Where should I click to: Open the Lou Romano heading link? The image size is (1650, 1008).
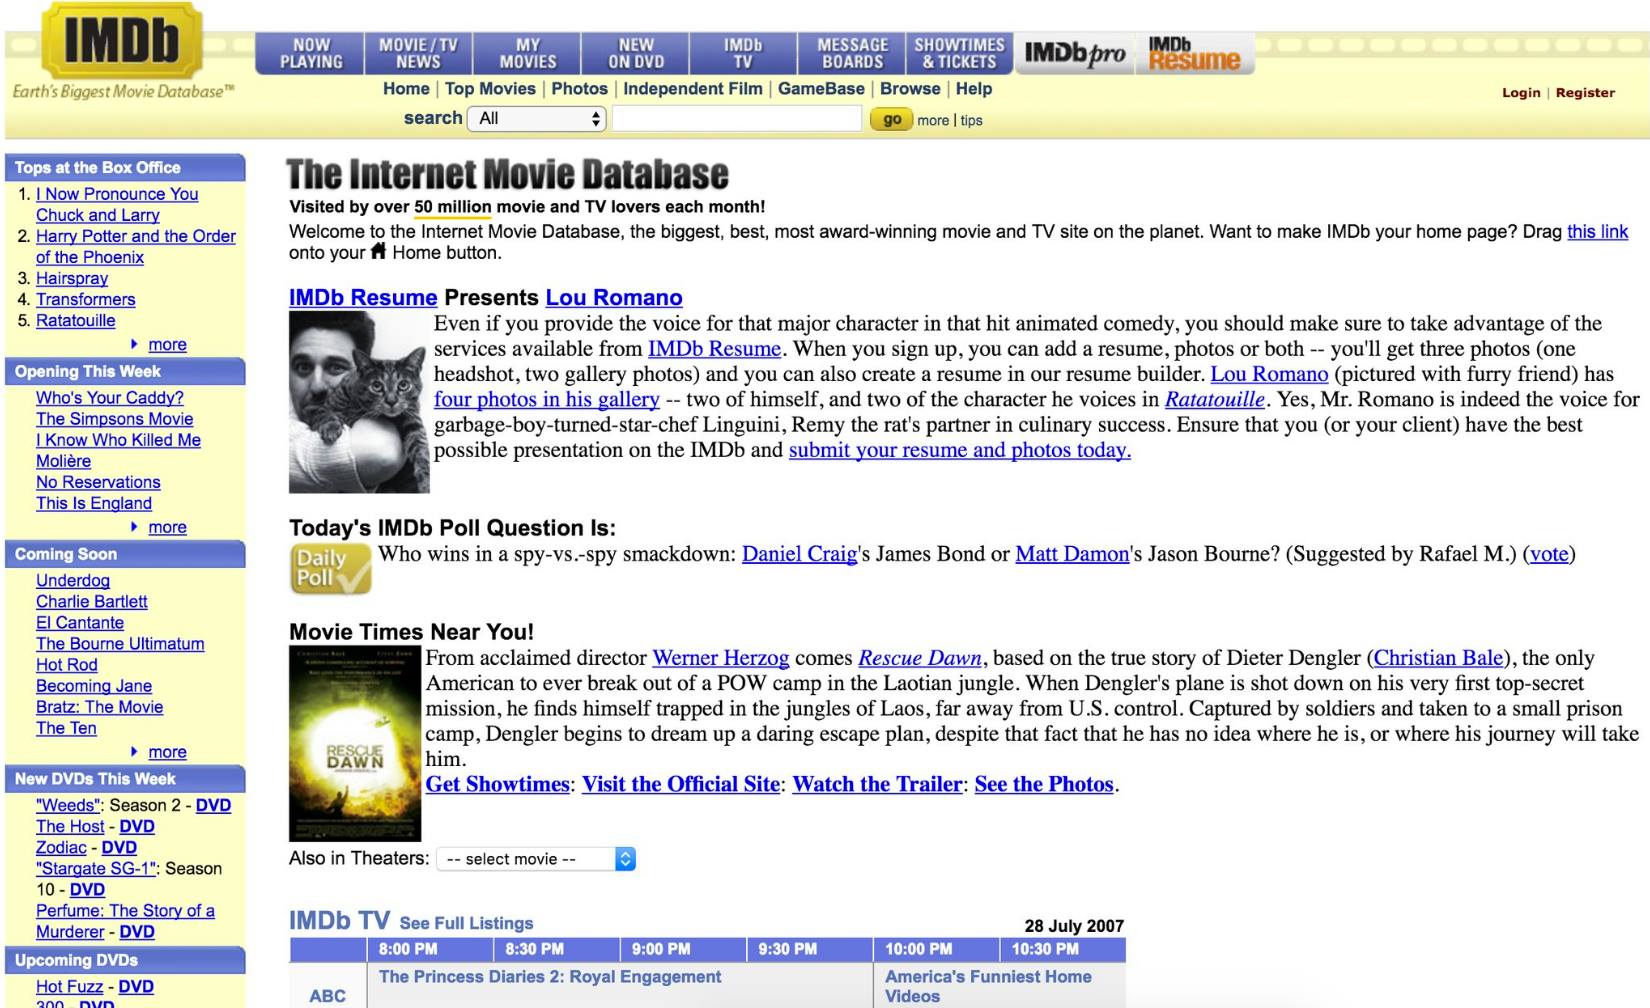[x=614, y=298]
